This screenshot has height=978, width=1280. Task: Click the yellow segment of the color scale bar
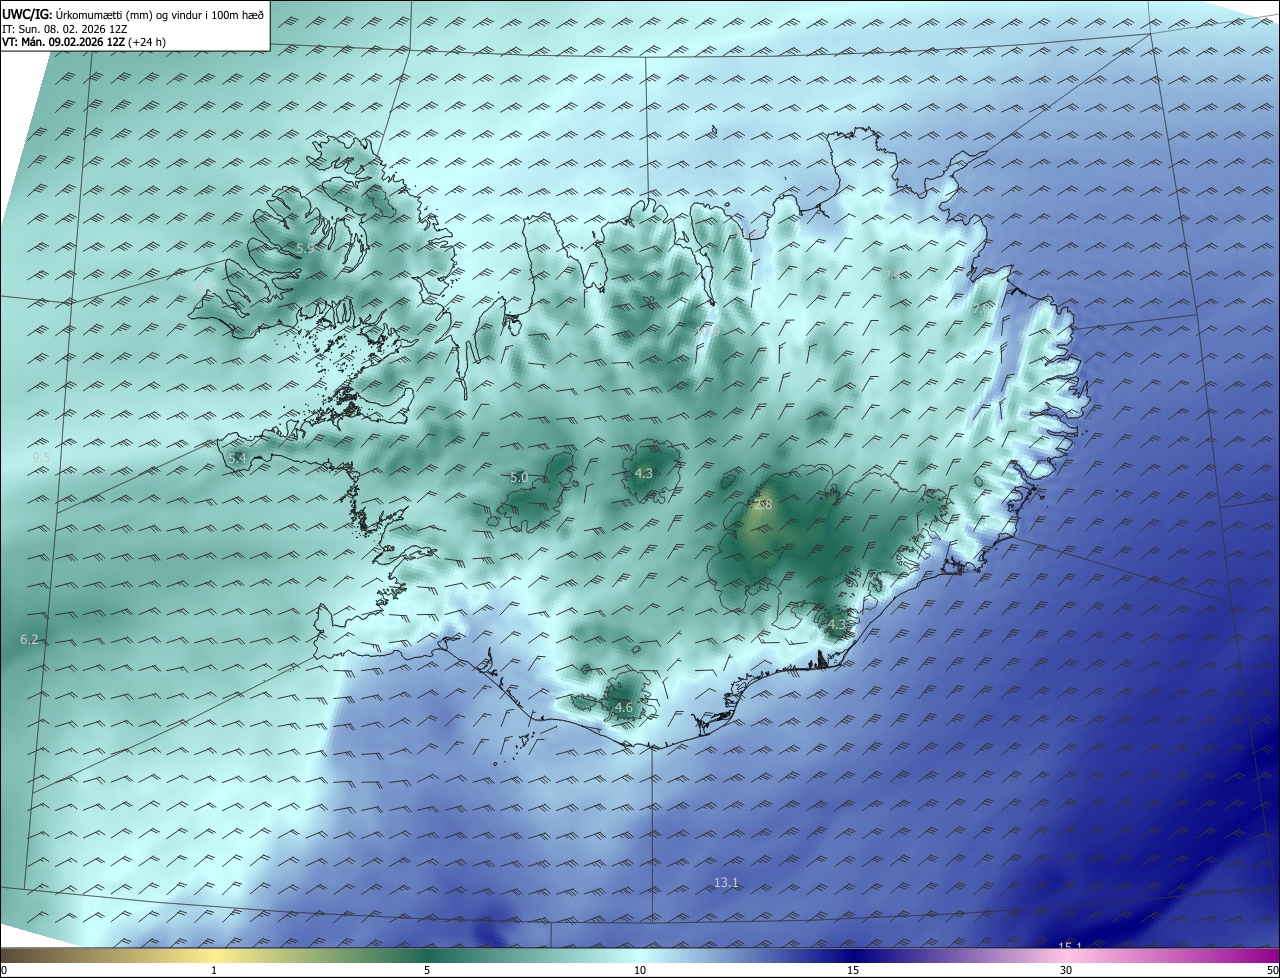tap(214, 955)
